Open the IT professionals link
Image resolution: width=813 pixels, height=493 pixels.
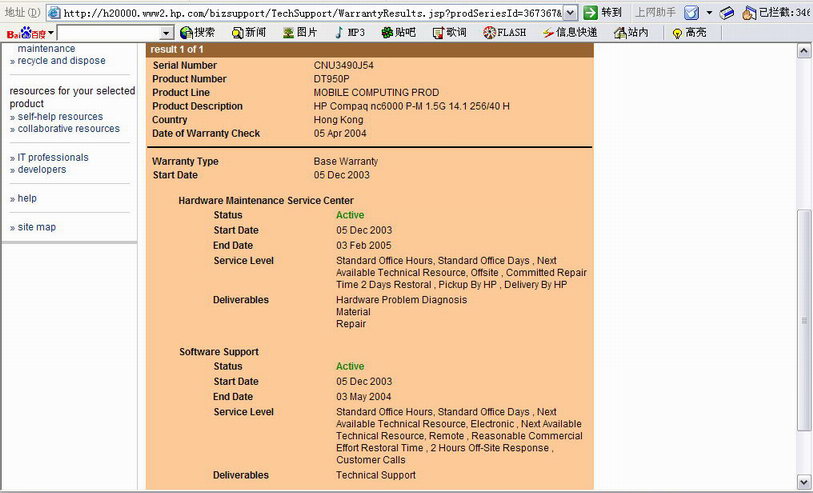(53, 157)
